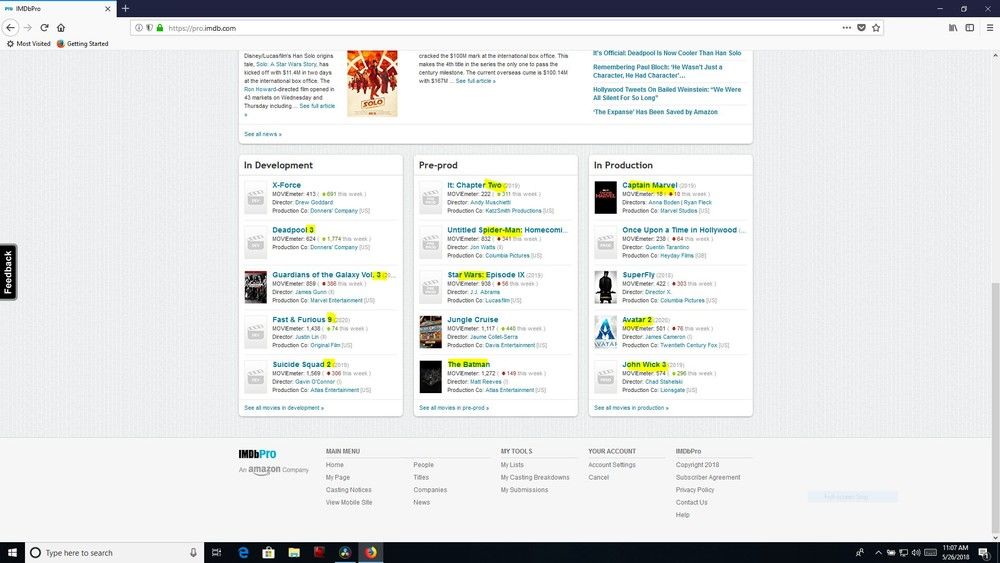1000x563 pixels.
Task: Open Deadpool 3 title page
Action: pos(293,230)
